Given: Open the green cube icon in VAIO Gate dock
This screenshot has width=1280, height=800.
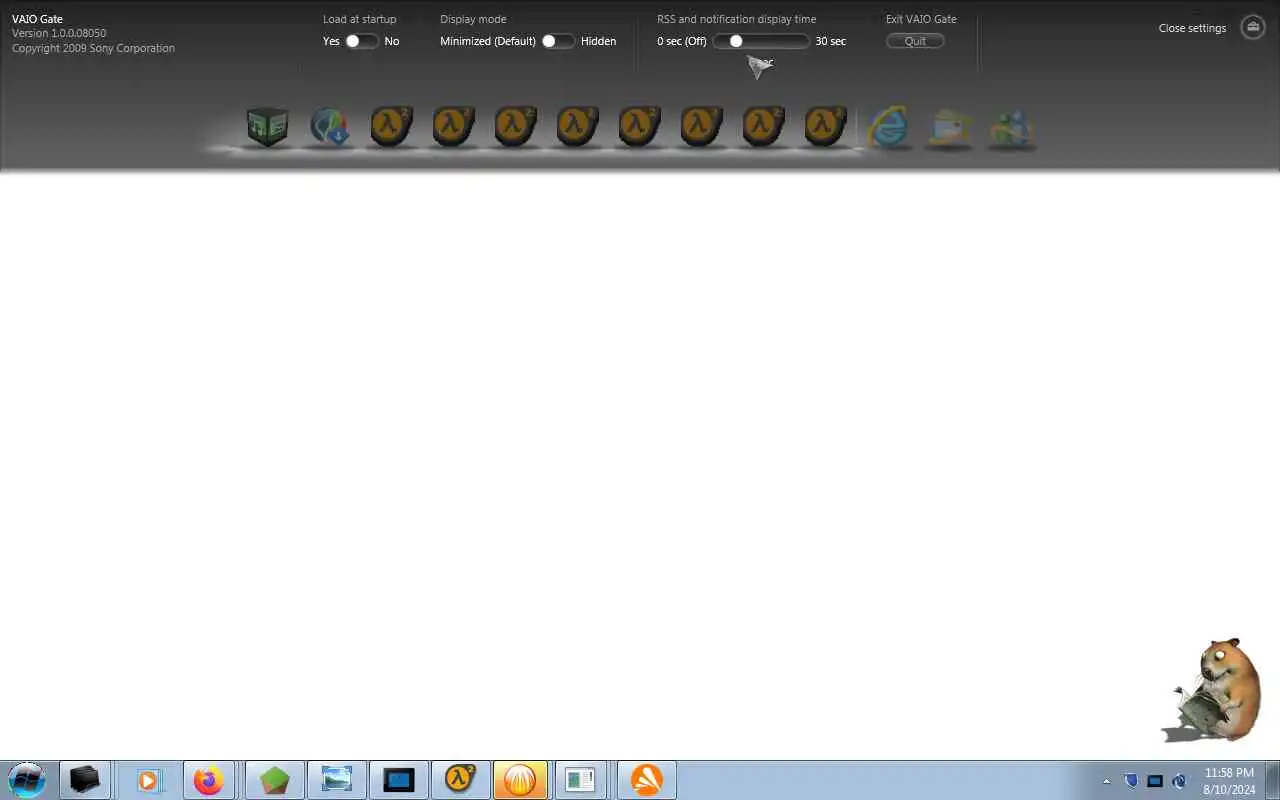Looking at the screenshot, I should coord(267,127).
